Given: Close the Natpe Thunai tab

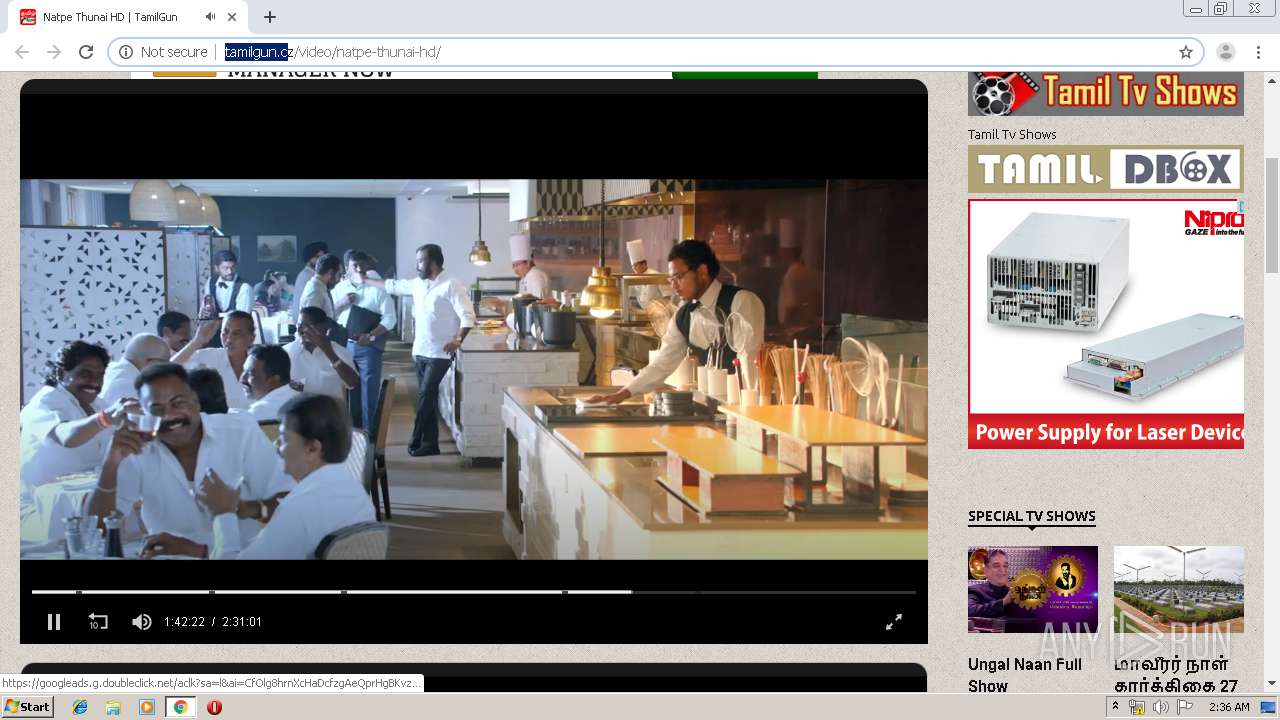Looking at the screenshot, I should pyautogui.click(x=232, y=17).
